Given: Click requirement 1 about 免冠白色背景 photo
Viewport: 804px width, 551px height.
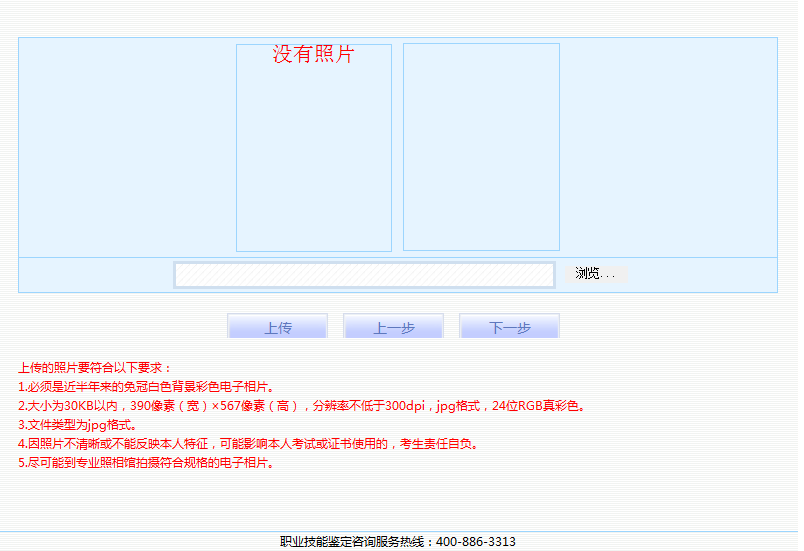Looking at the screenshot, I should (146, 387).
